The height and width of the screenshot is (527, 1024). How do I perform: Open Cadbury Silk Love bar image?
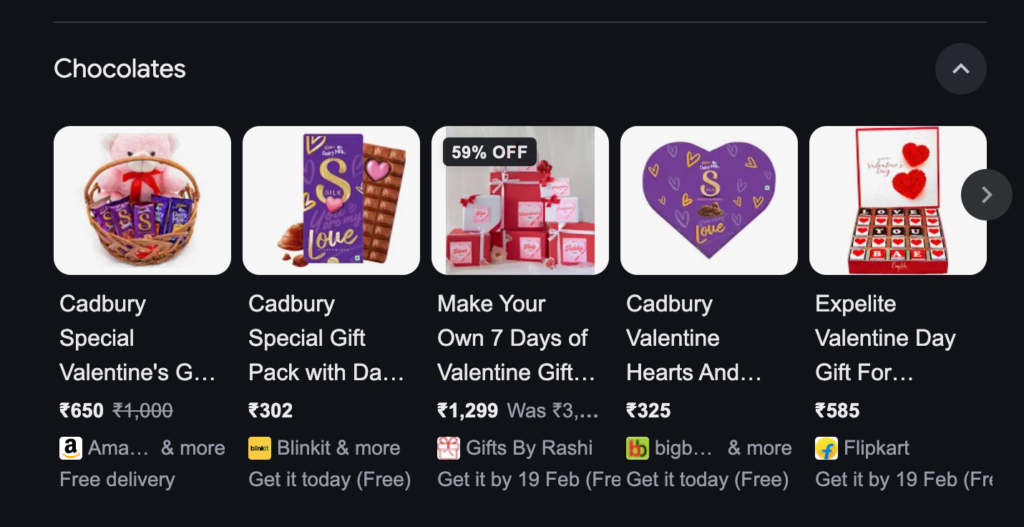click(x=331, y=200)
